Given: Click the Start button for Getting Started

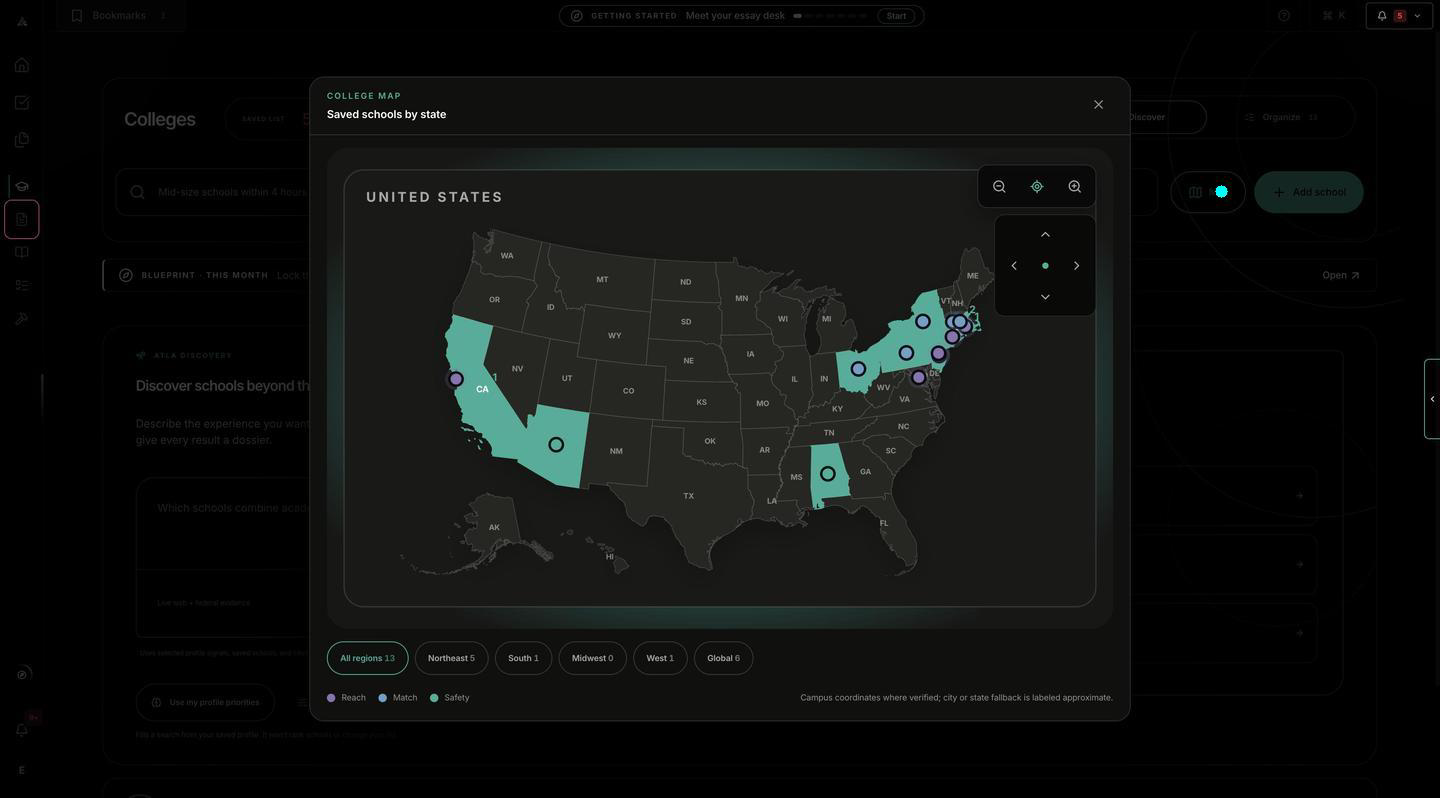Looking at the screenshot, I should click(x=896, y=16).
